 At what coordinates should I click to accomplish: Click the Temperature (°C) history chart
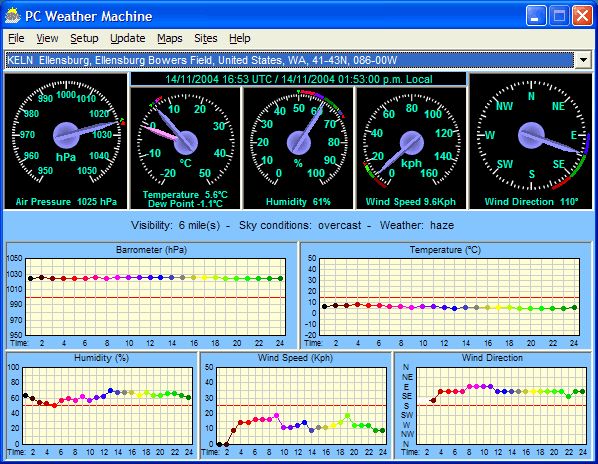point(446,295)
